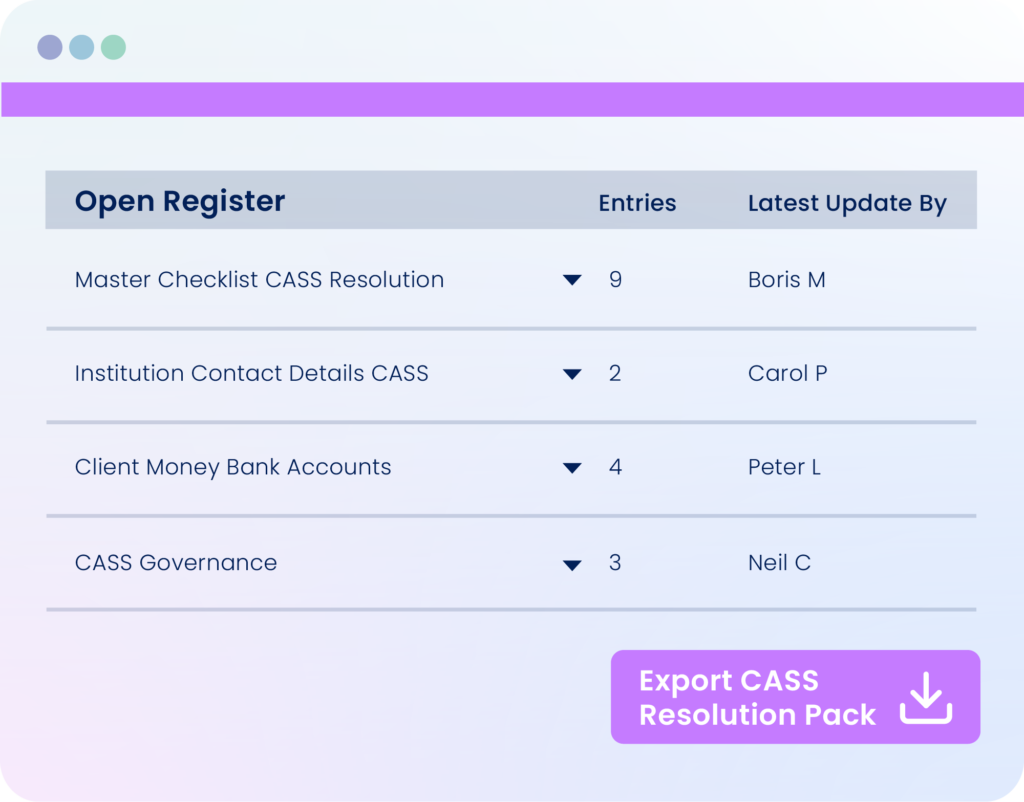Click the download arrow icon on export button
The height and width of the screenshot is (802, 1024).
coord(925,698)
